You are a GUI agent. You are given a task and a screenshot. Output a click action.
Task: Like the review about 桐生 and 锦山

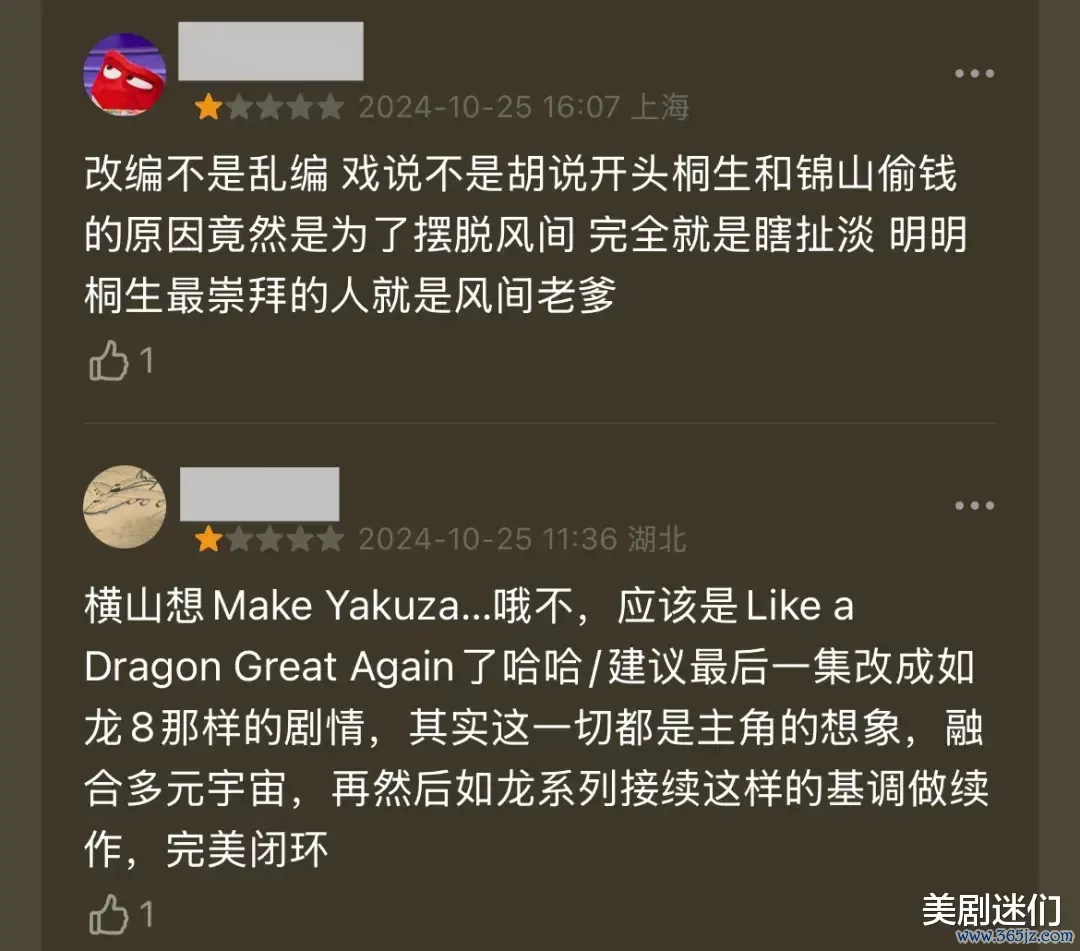(x=108, y=360)
